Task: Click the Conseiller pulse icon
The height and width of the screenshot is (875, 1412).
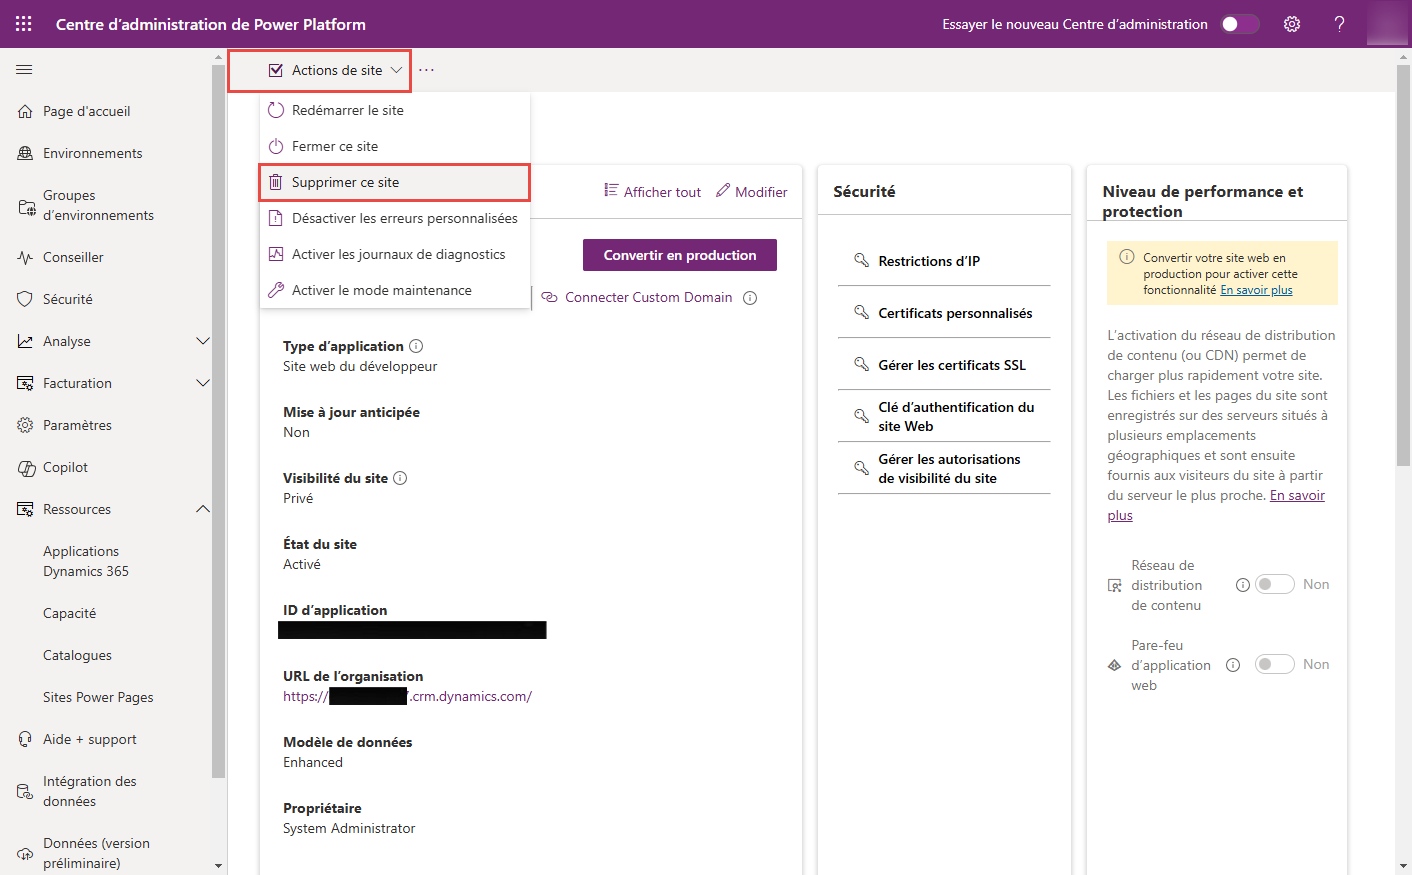Action: pyautogui.click(x=25, y=257)
